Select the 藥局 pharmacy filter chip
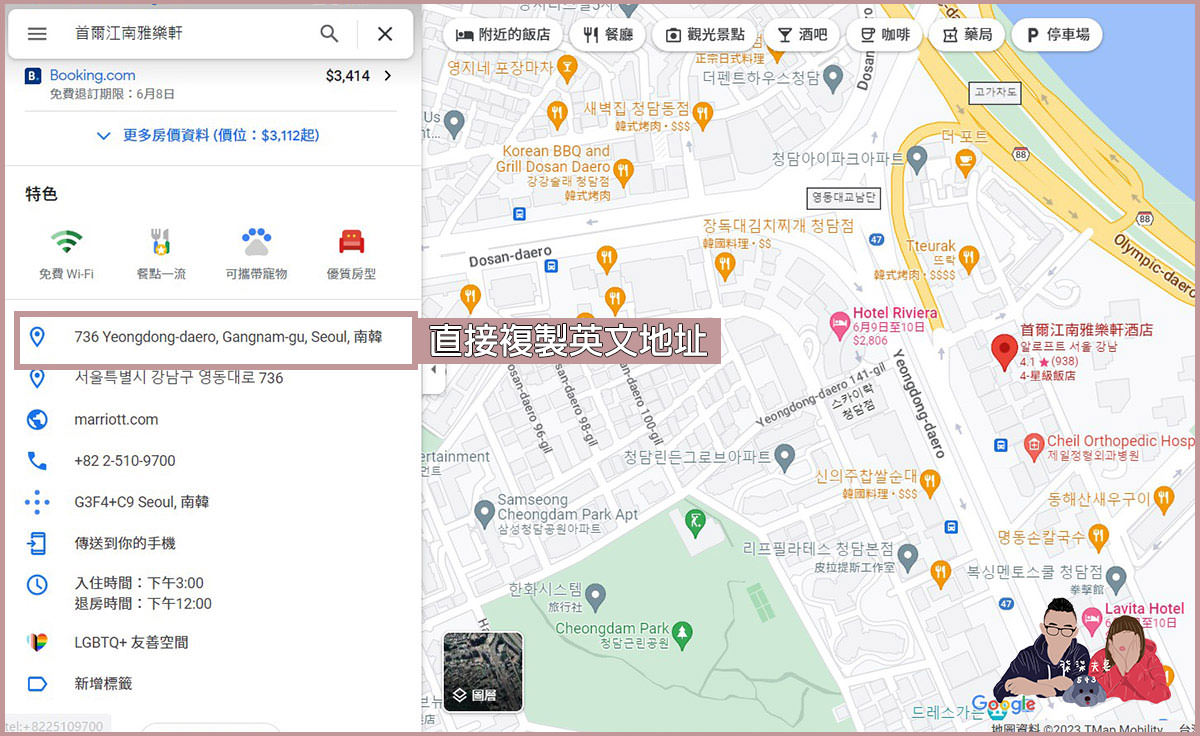Screen dimensions: 1200x736 [x=966, y=34]
